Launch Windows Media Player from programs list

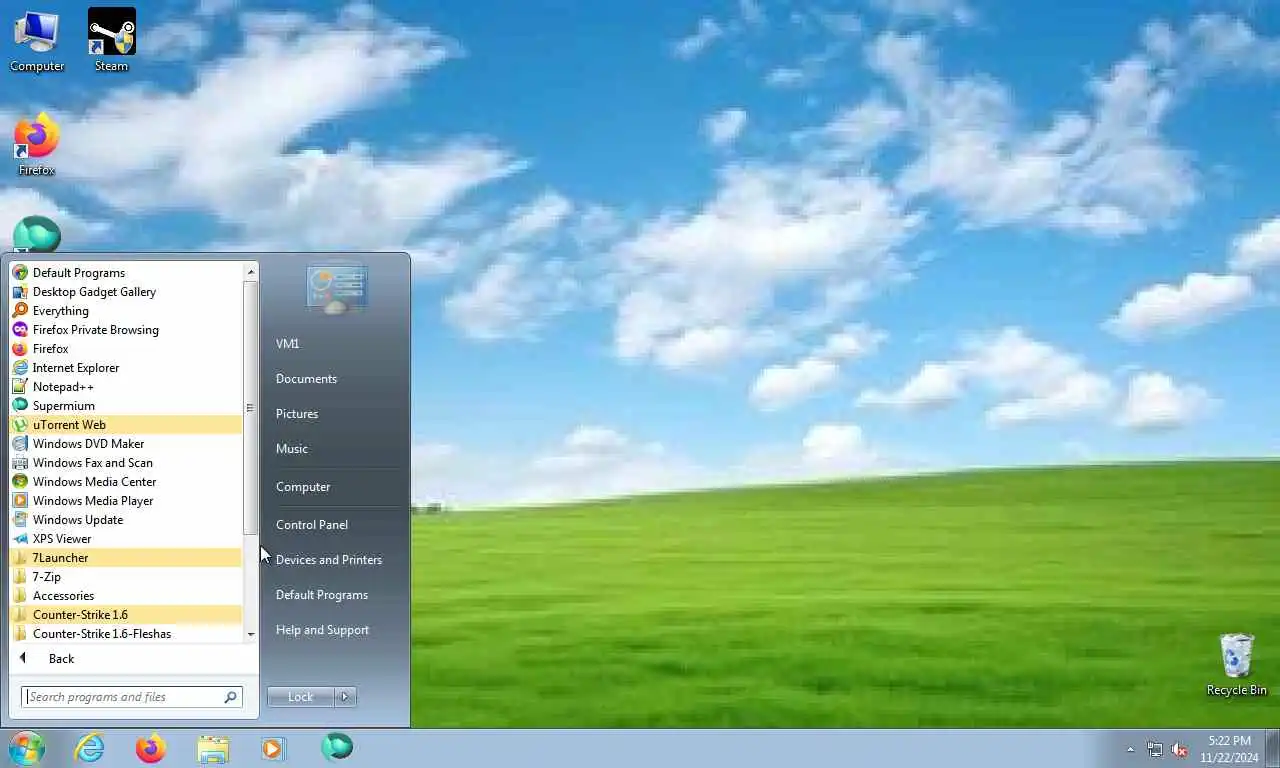pyautogui.click(x=126, y=500)
